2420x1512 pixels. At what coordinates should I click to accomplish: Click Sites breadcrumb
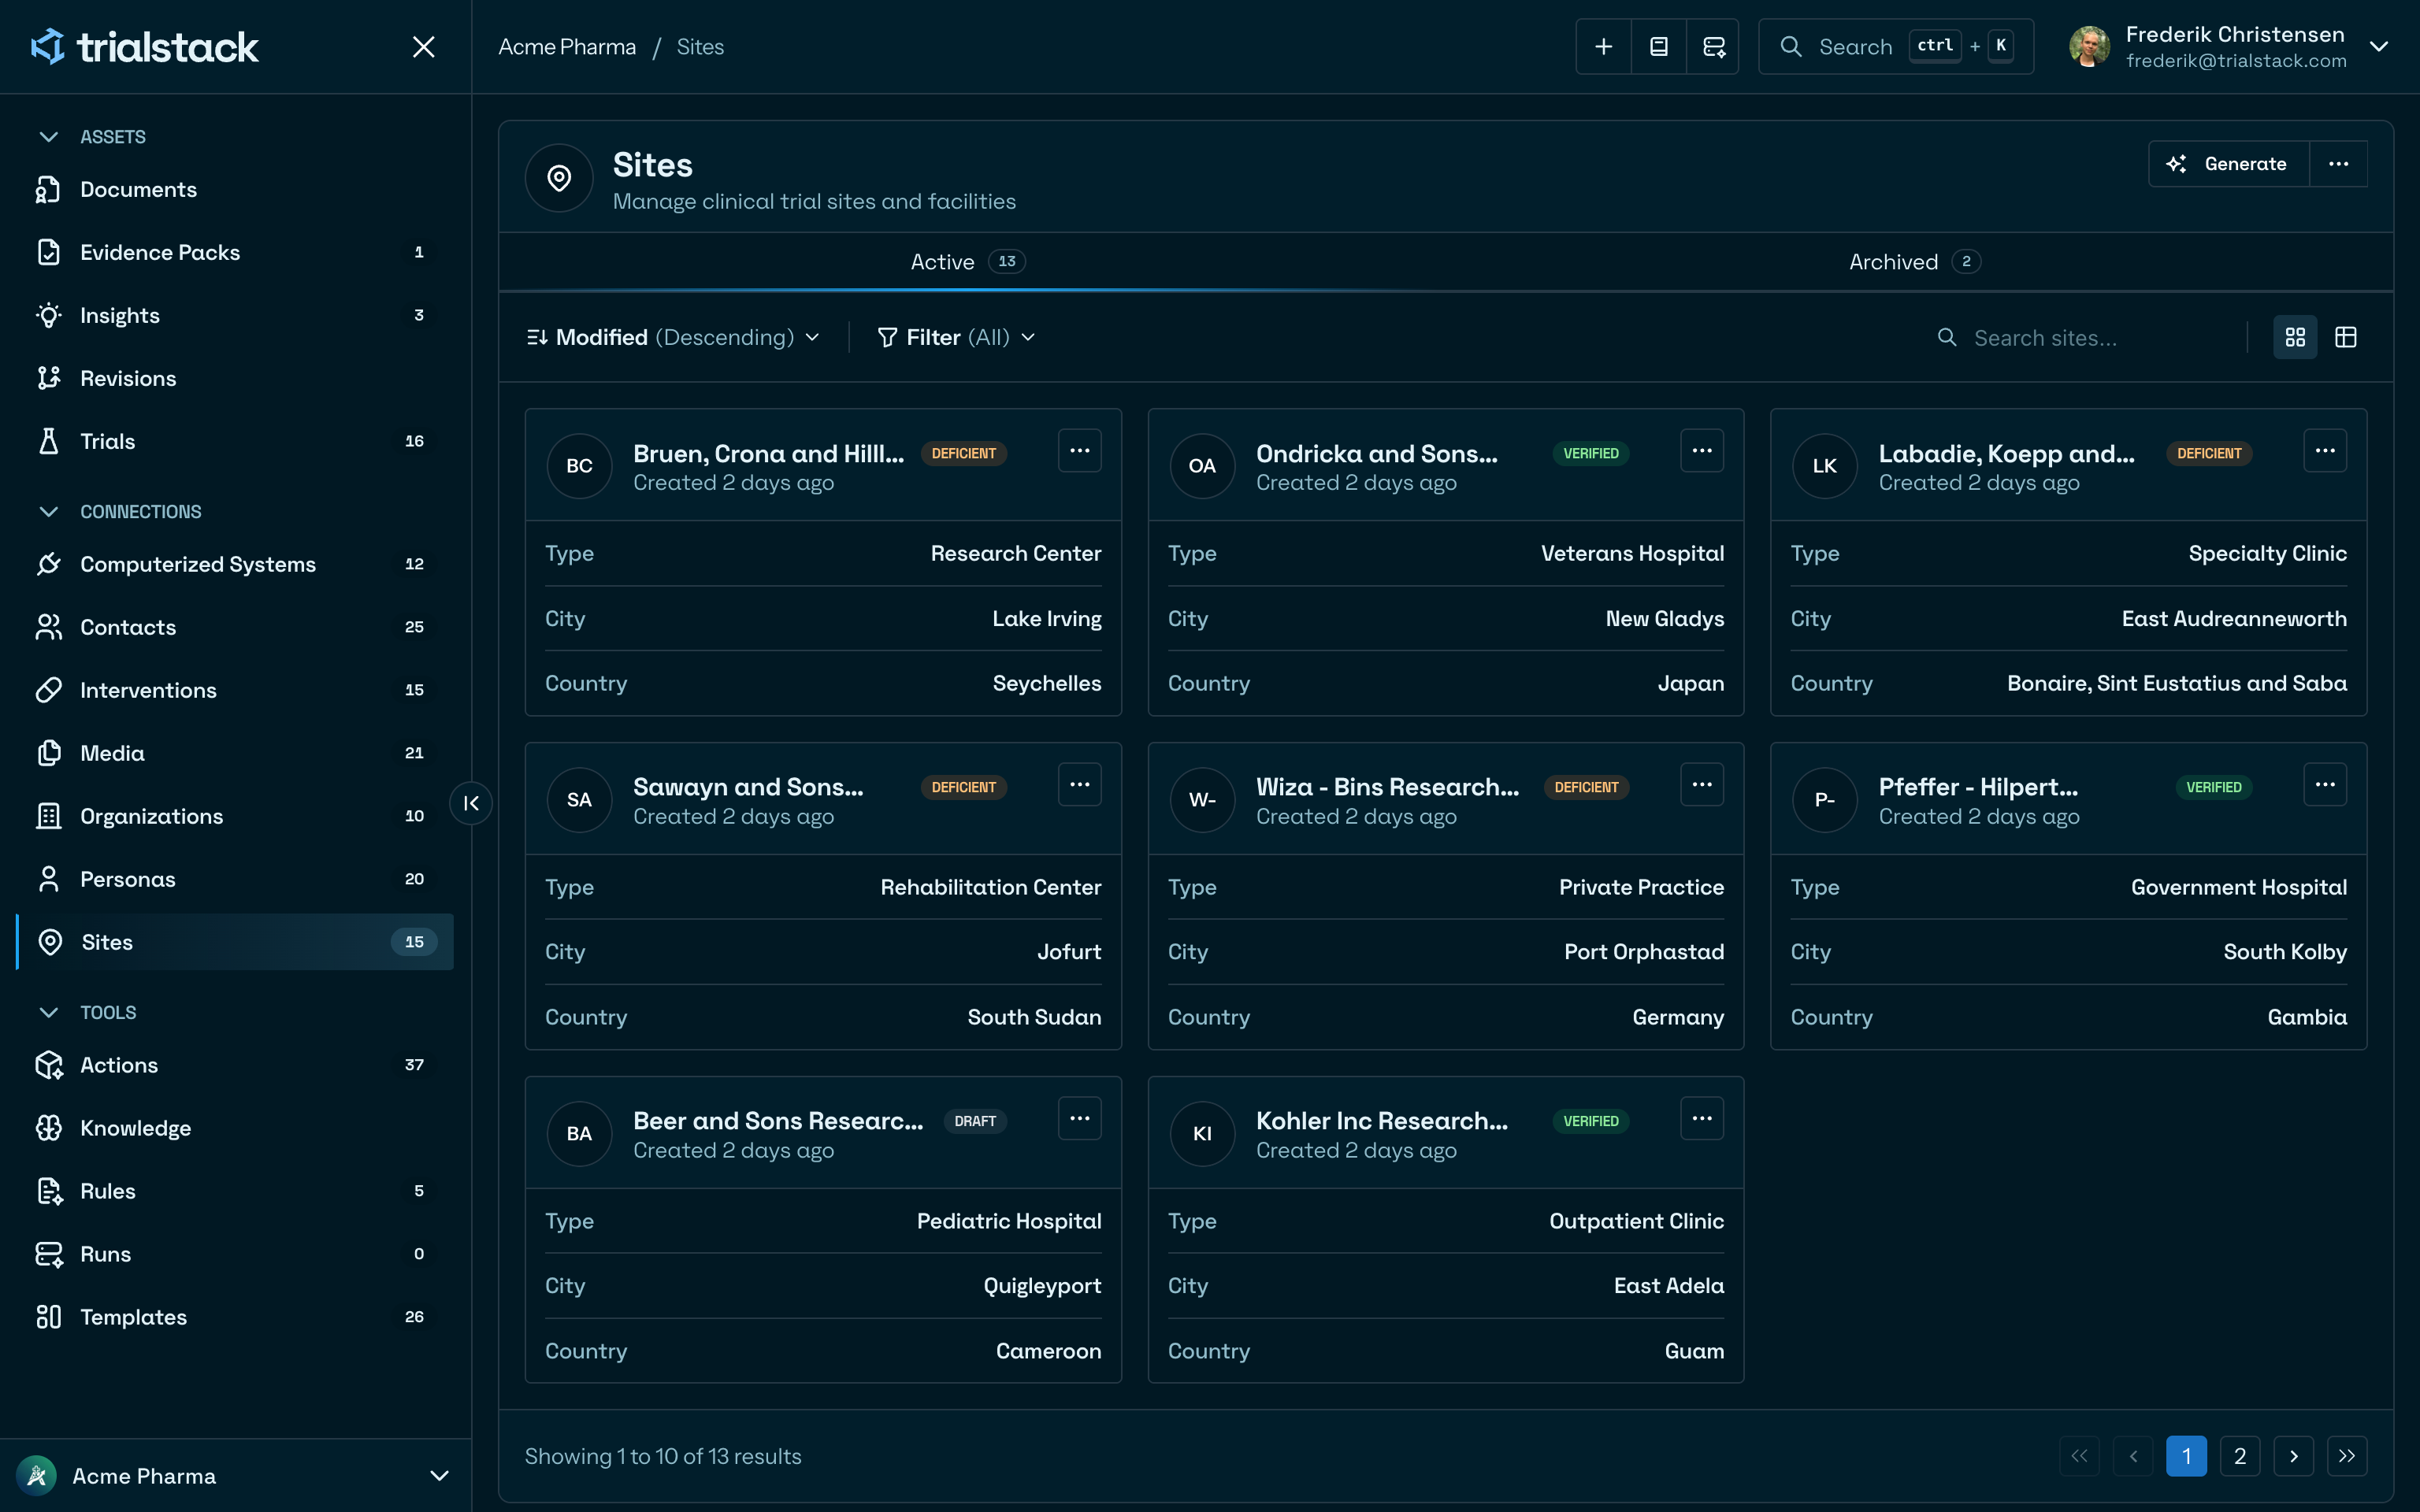700,47
